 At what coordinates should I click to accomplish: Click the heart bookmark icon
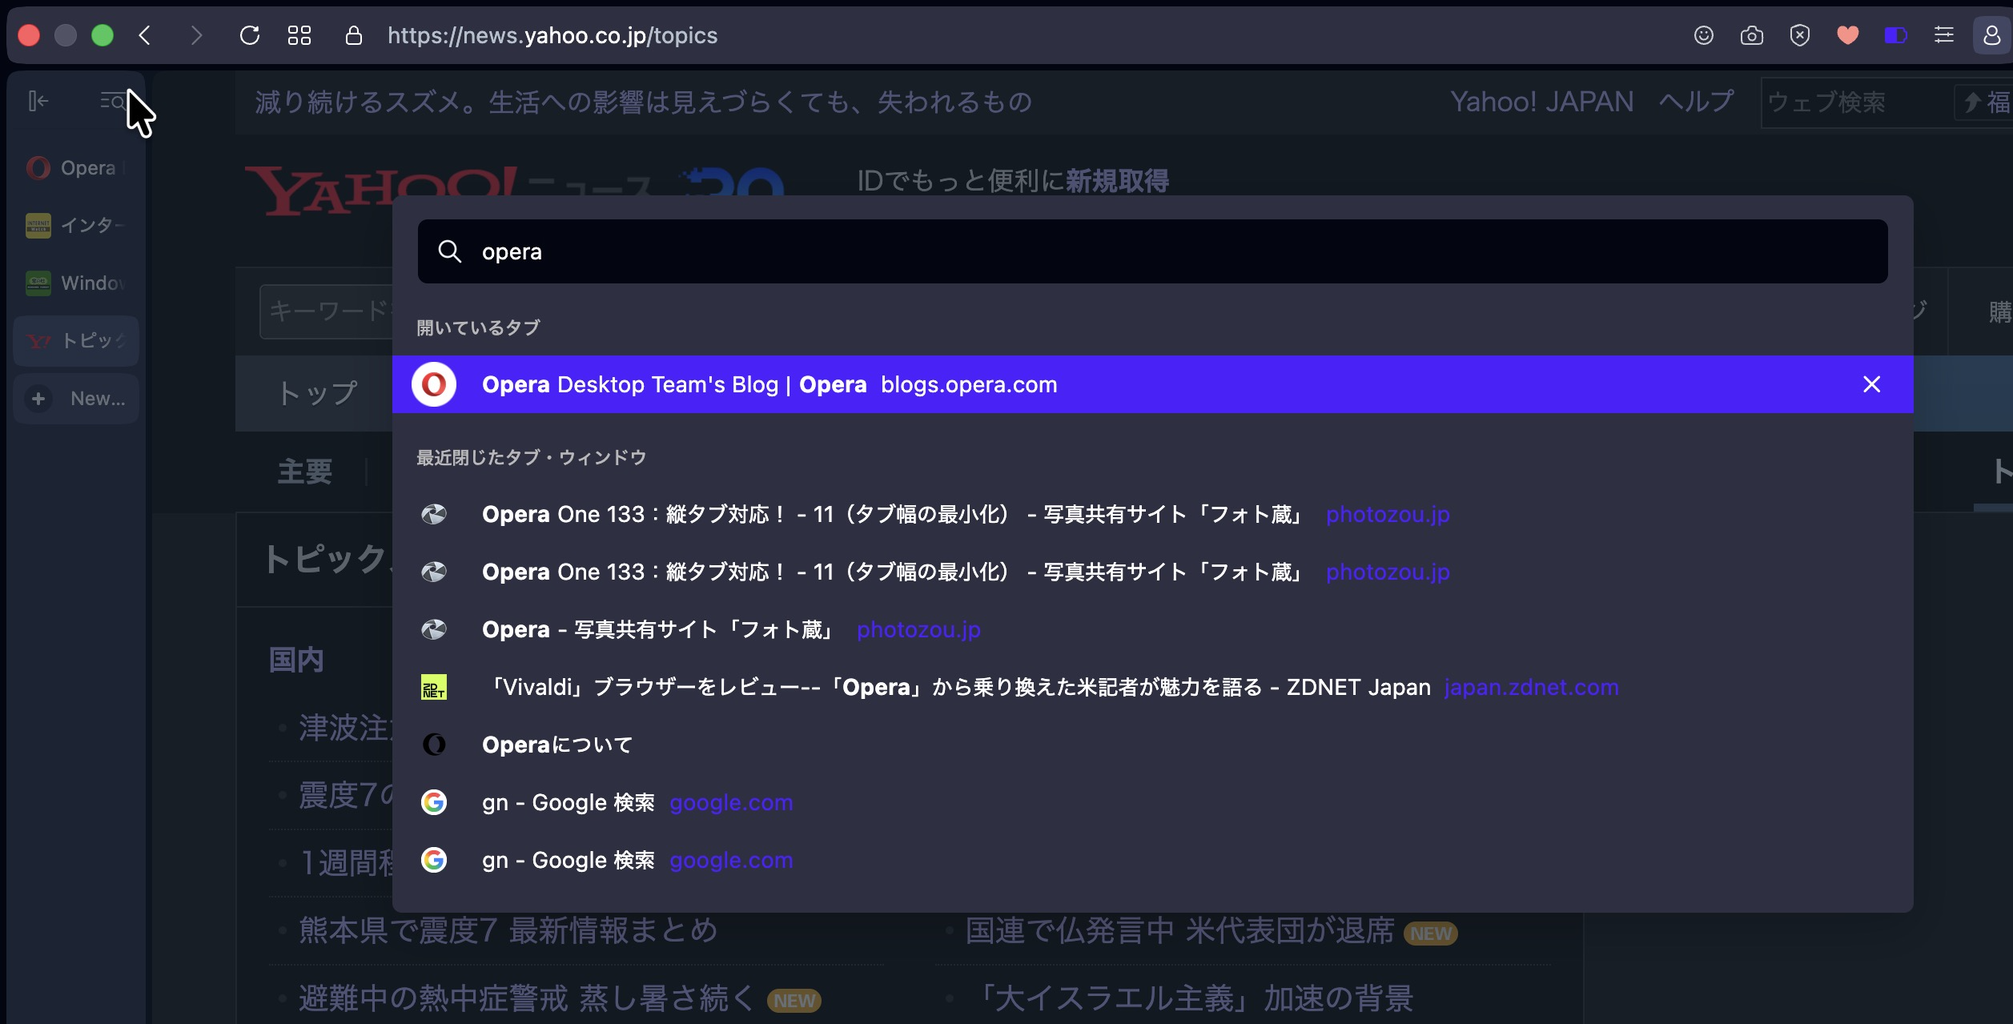pyautogui.click(x=1848, y=36)
